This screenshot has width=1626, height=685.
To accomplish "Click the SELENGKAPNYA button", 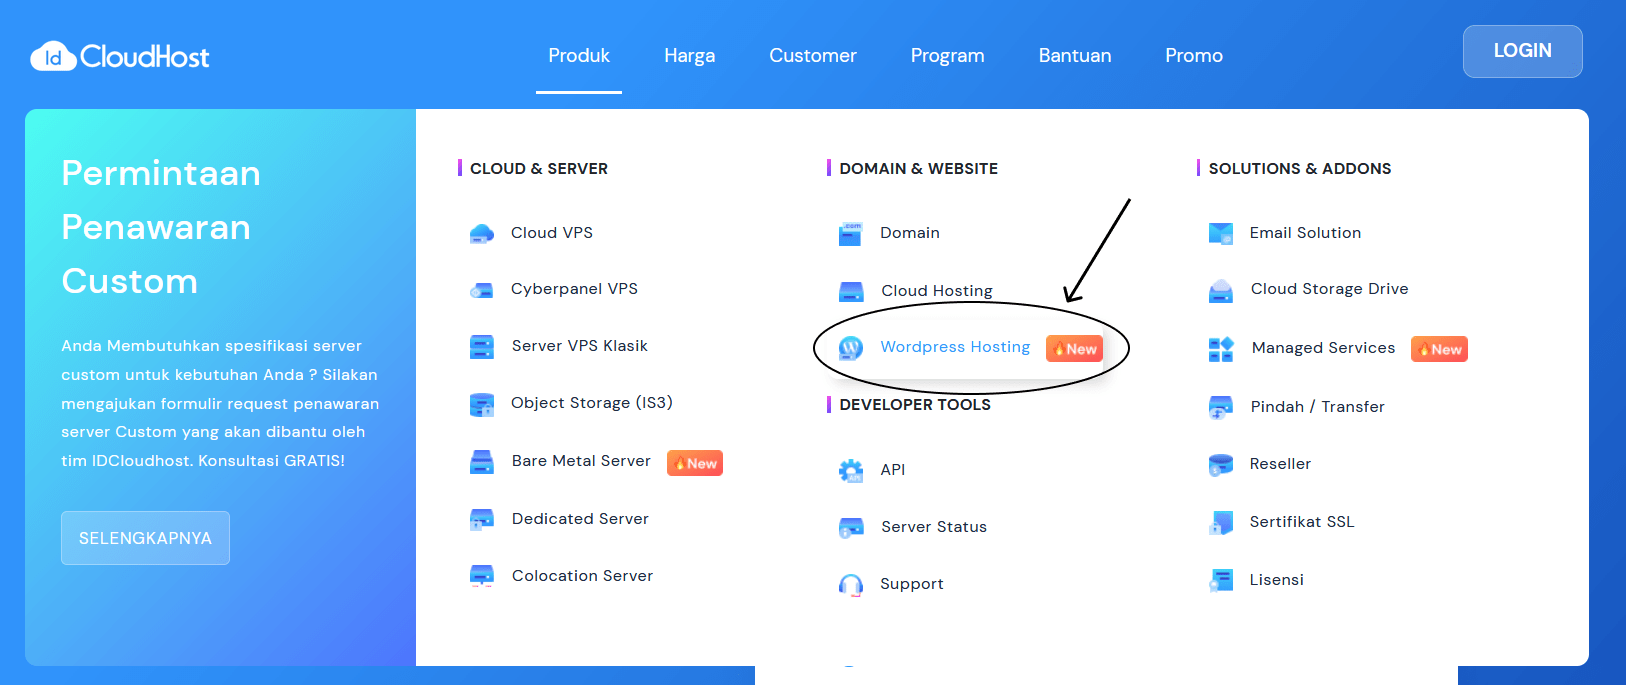I will click(x=145, y=538).
